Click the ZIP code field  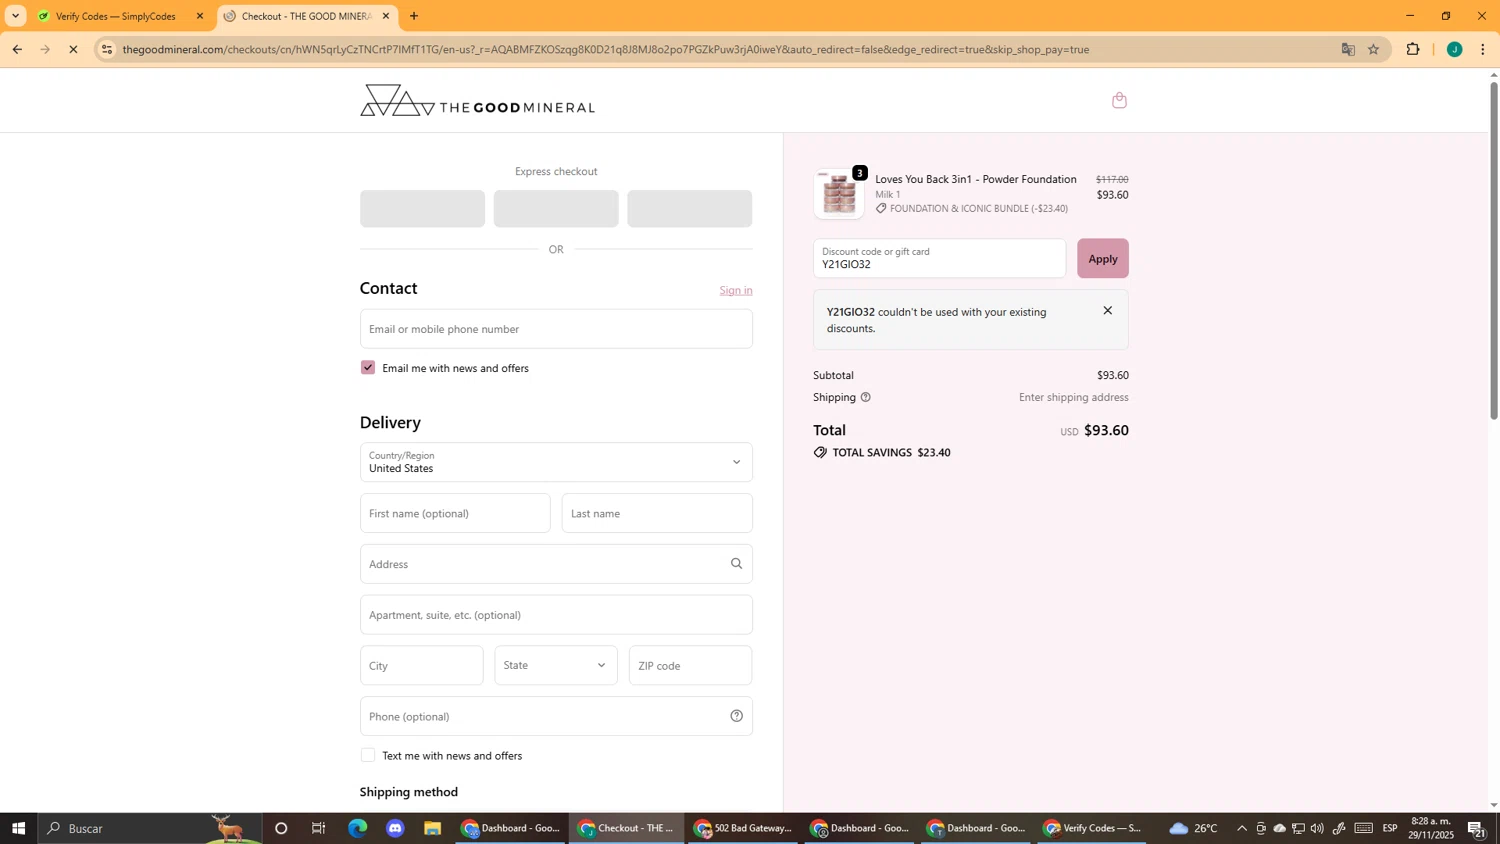tap(690, 666)
